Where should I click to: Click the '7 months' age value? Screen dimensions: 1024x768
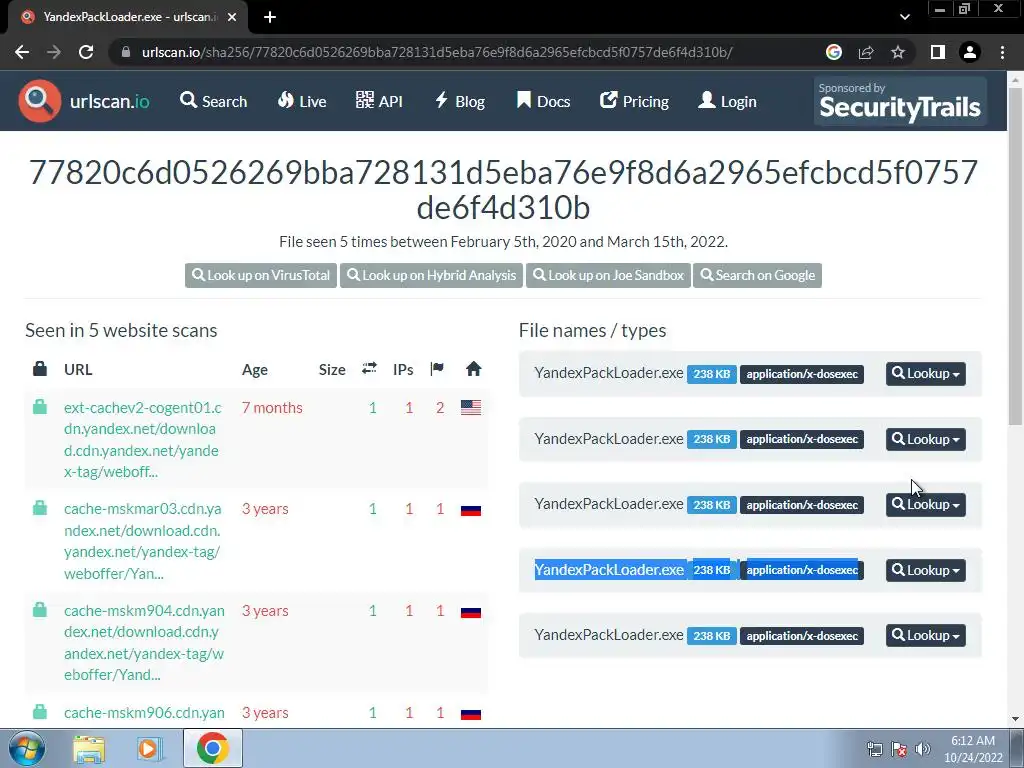tap(272, 408)
